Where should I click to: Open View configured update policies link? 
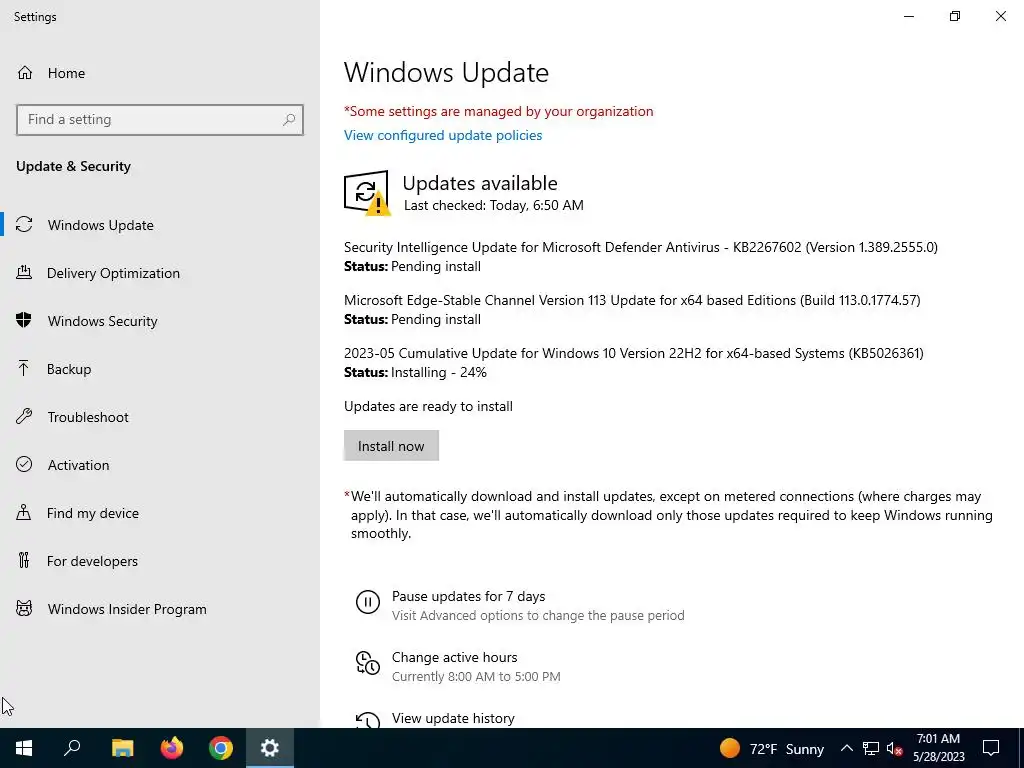[443, 135]
